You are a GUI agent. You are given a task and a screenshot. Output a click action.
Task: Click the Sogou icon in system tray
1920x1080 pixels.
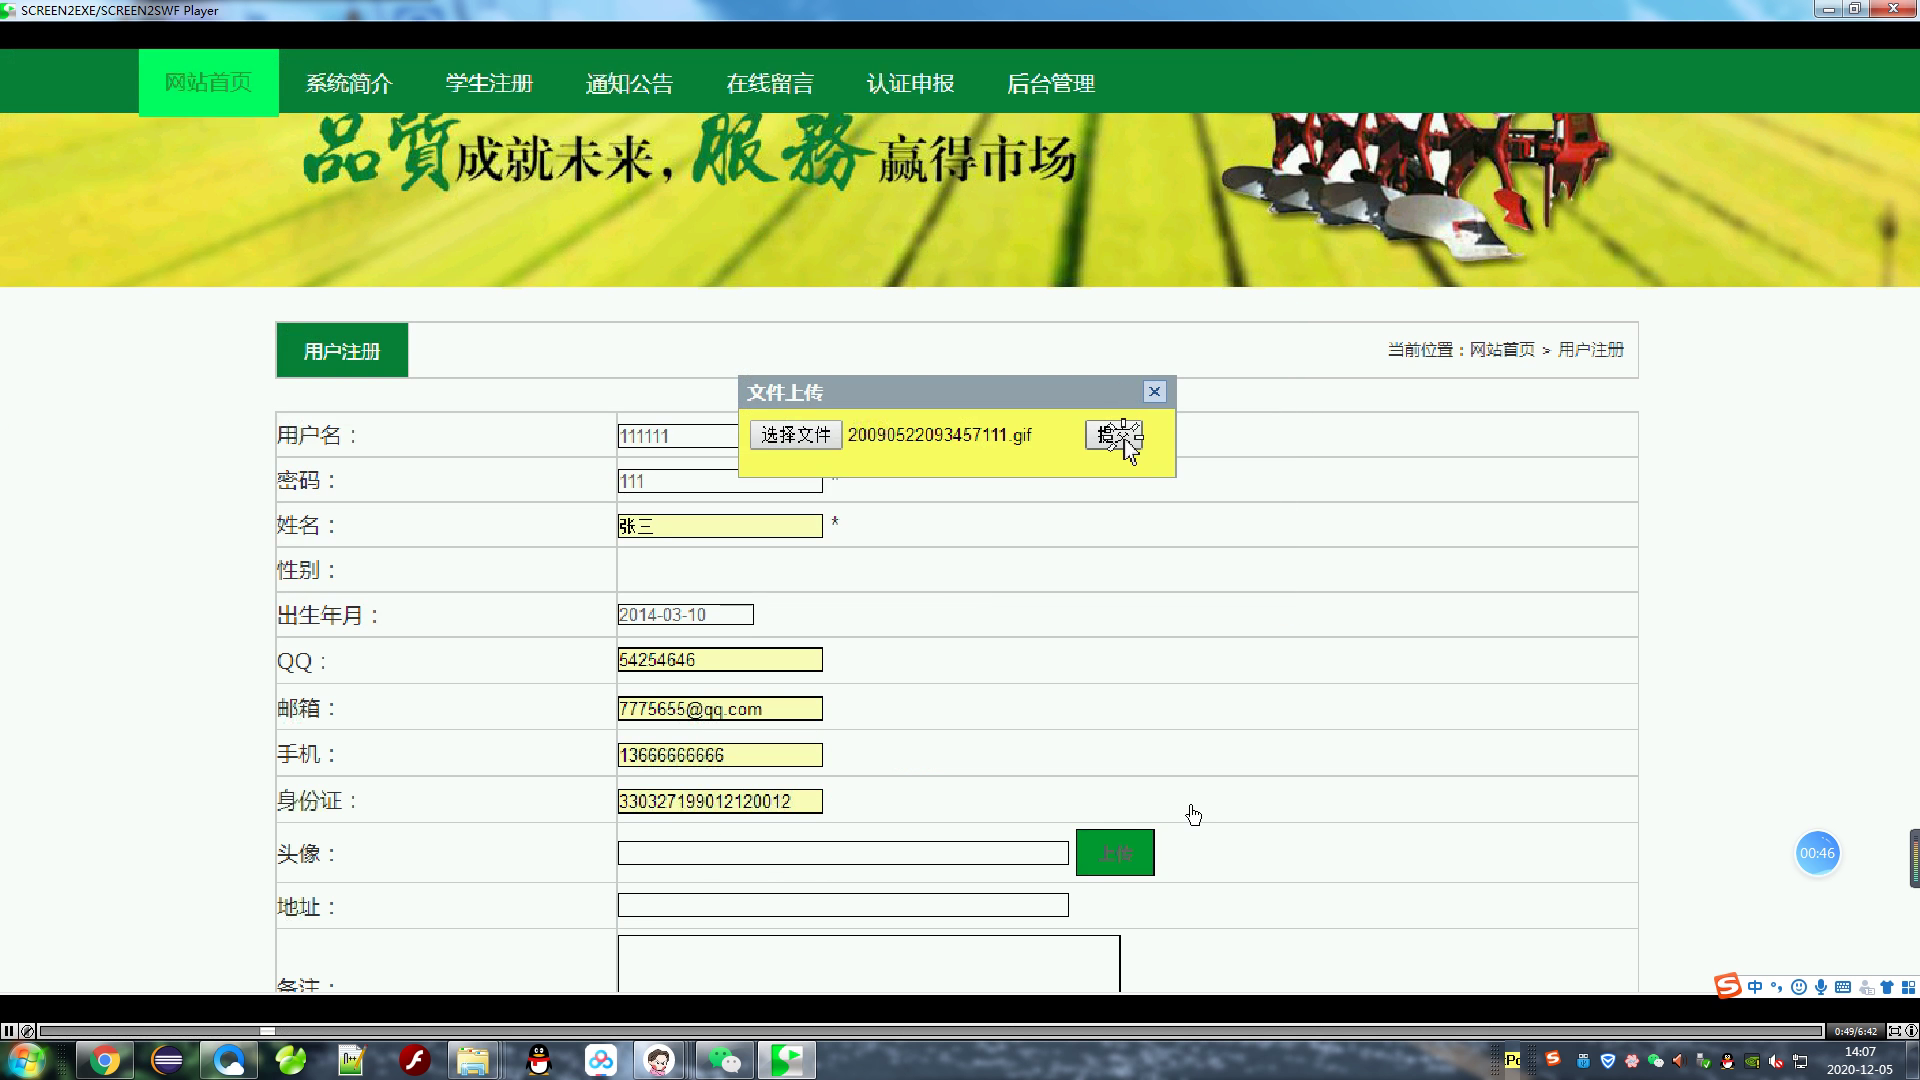(x=1552, y=1059)
